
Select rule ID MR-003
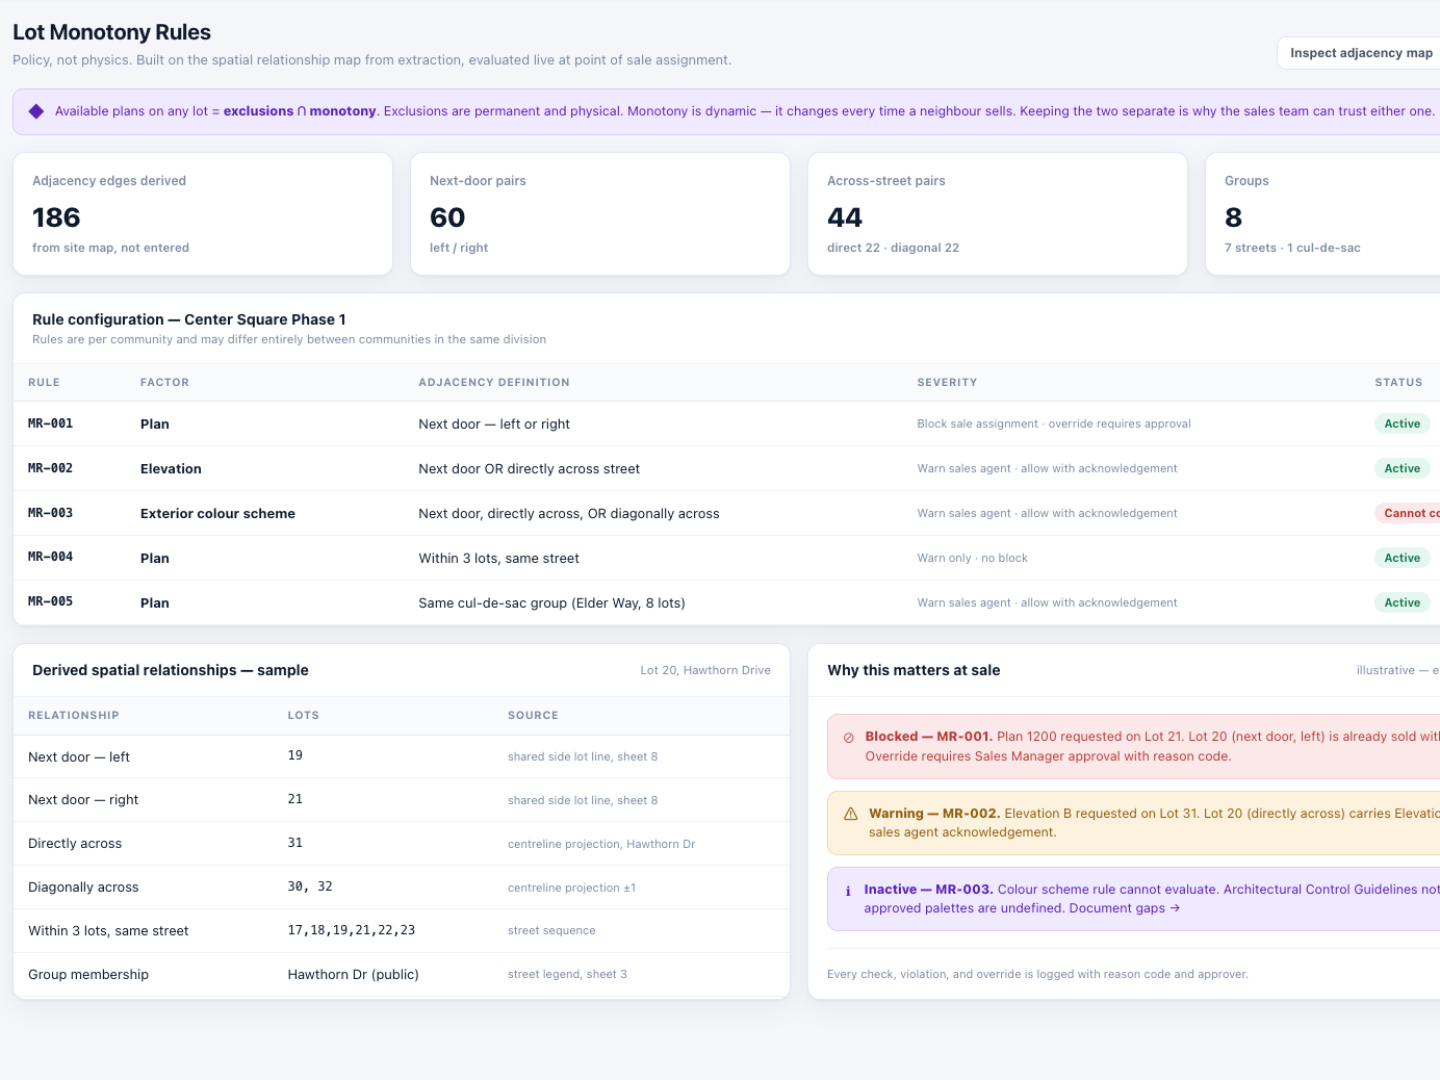click(x=50, y=513)
